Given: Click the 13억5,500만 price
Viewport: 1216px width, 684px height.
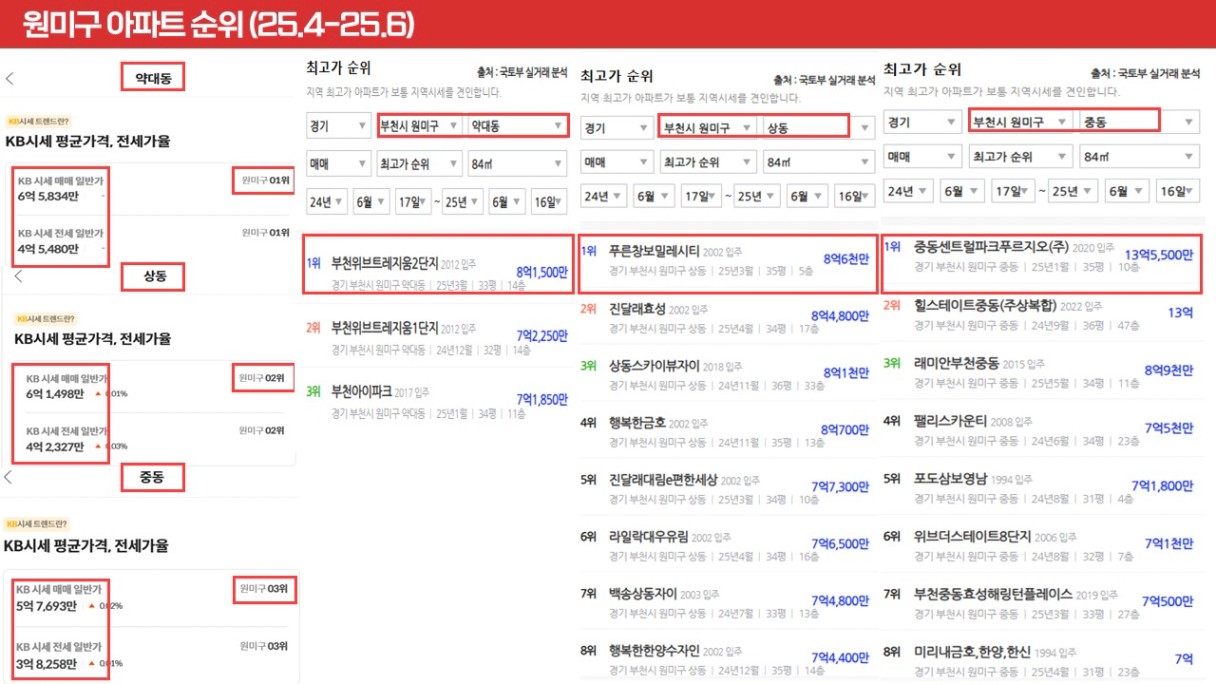Looking at the screenshot, I should pyautogui.click(x=1159, y=255).
